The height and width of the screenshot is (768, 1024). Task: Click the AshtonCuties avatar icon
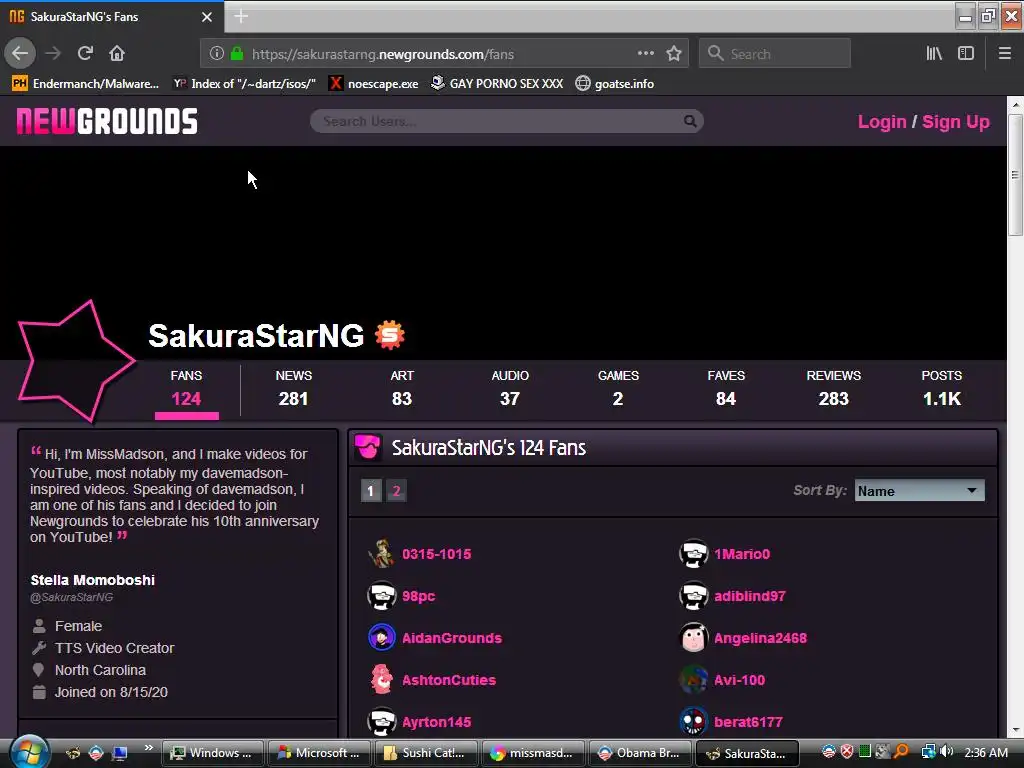tap(381, 680)
